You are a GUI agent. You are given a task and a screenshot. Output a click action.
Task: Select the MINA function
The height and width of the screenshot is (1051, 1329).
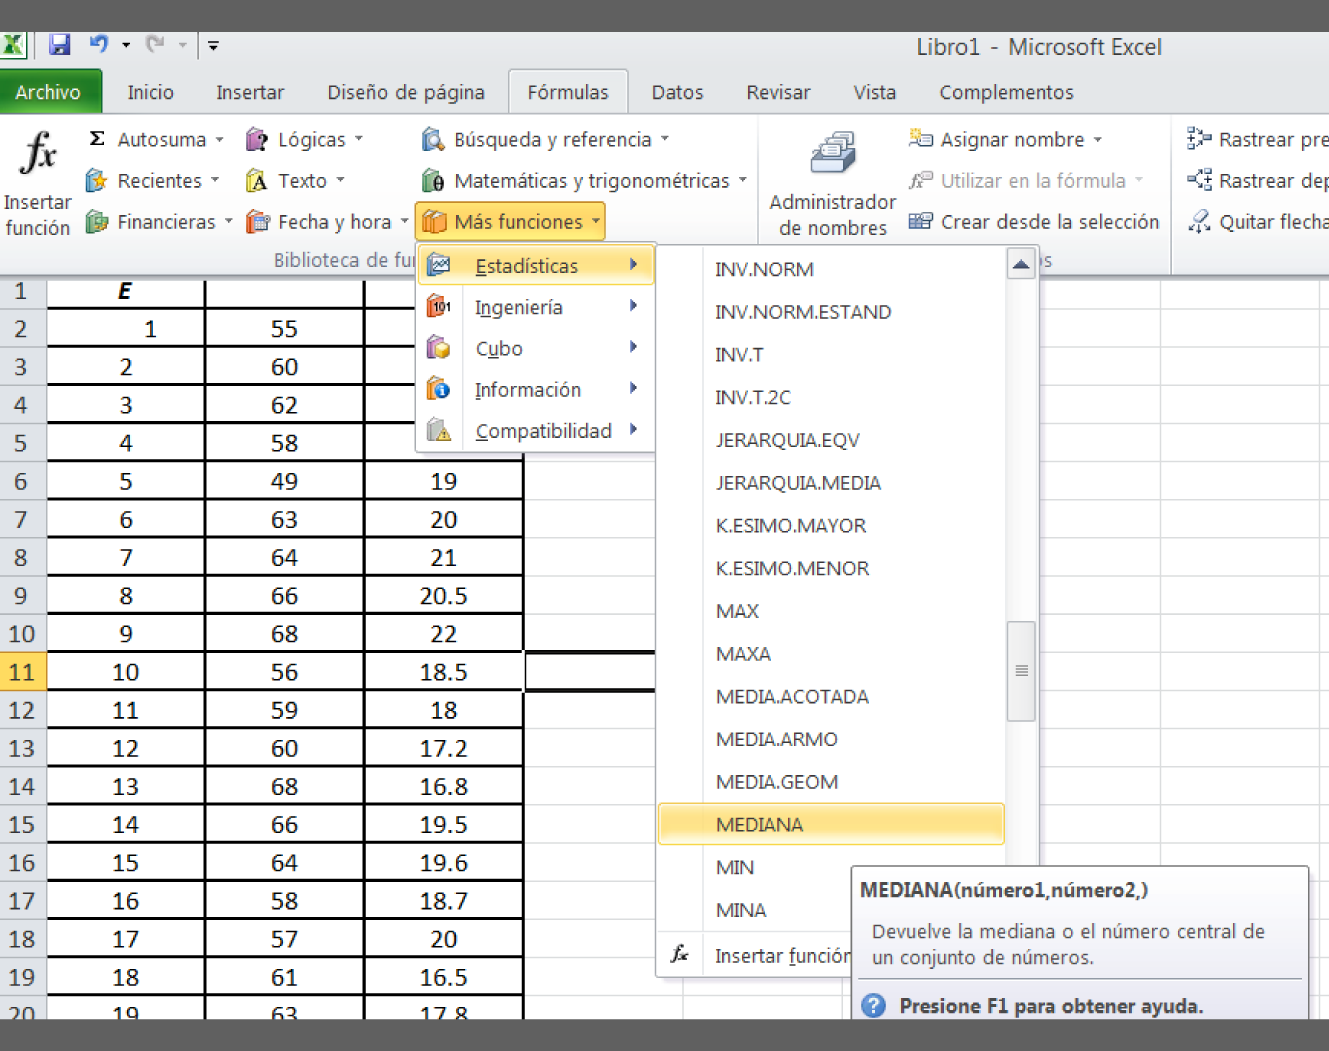pos(754,910)
